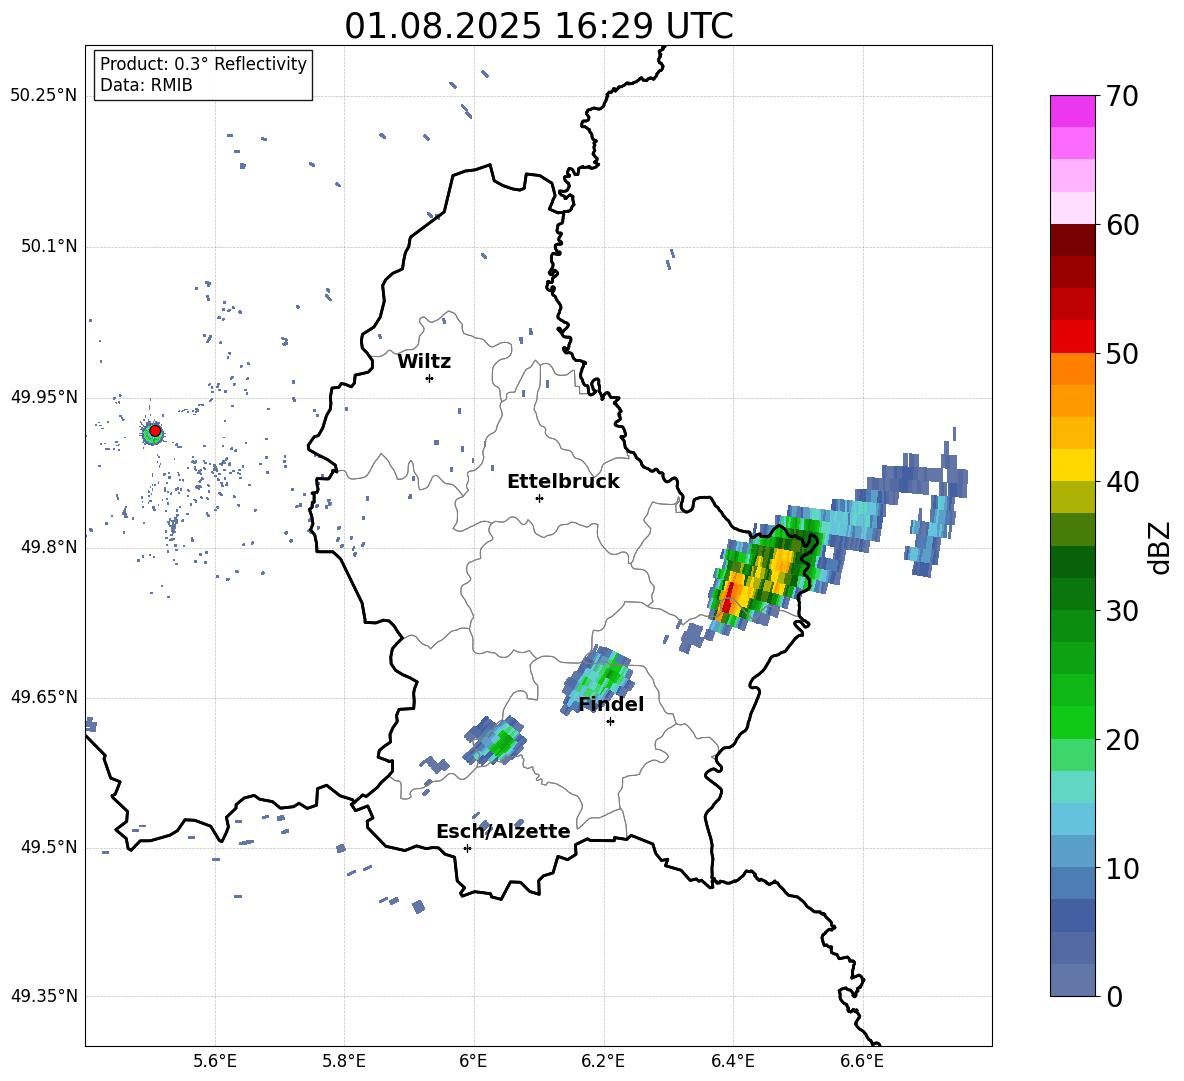Click the 49.35°N latitude label
Screen dimensions: 1184x1081
(x=44, y=996)
